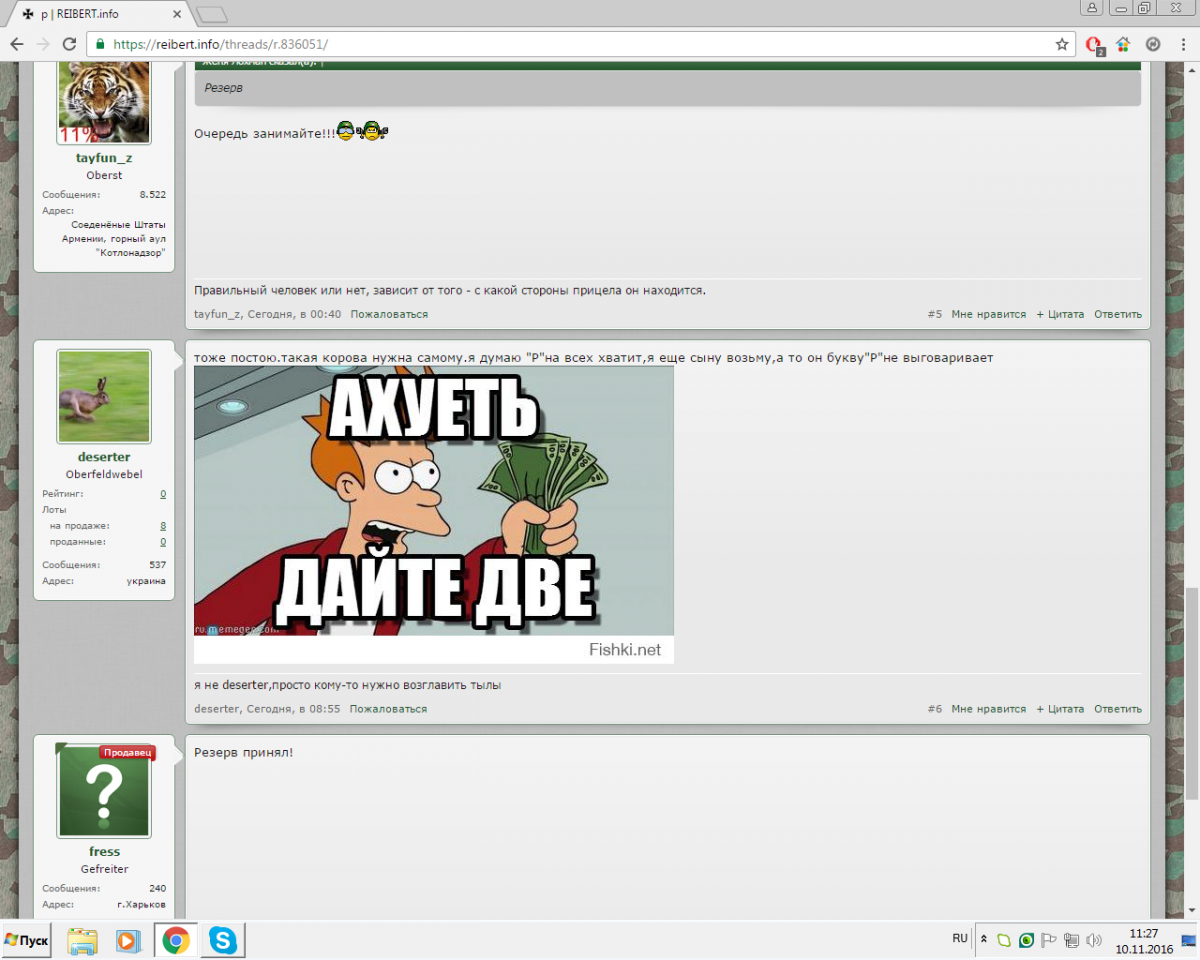Click the quoted 'Резерв' text
The height and width of the screenshot is (960, 1200).
pos(224,88)
